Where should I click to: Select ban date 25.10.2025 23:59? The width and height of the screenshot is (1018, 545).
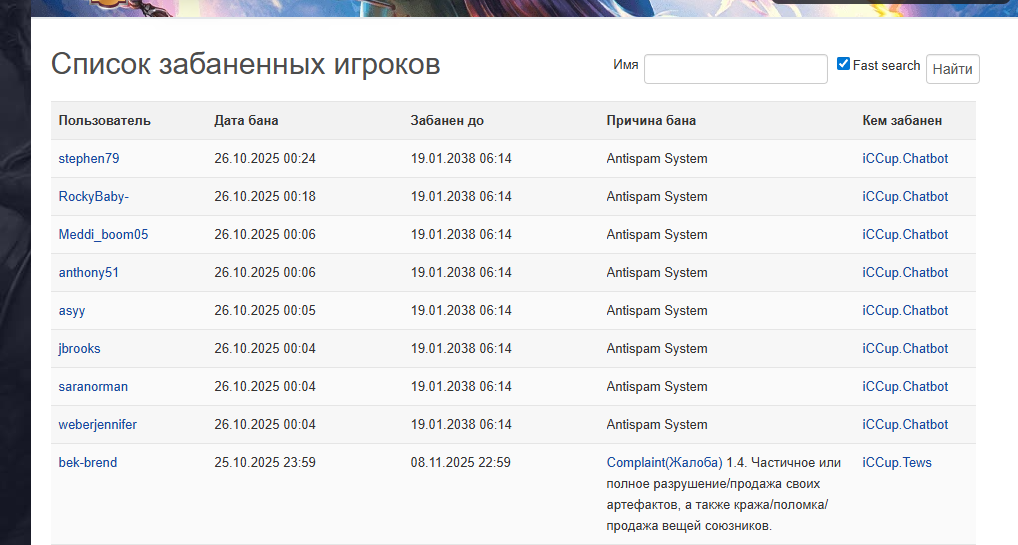[x=265, y=463]
